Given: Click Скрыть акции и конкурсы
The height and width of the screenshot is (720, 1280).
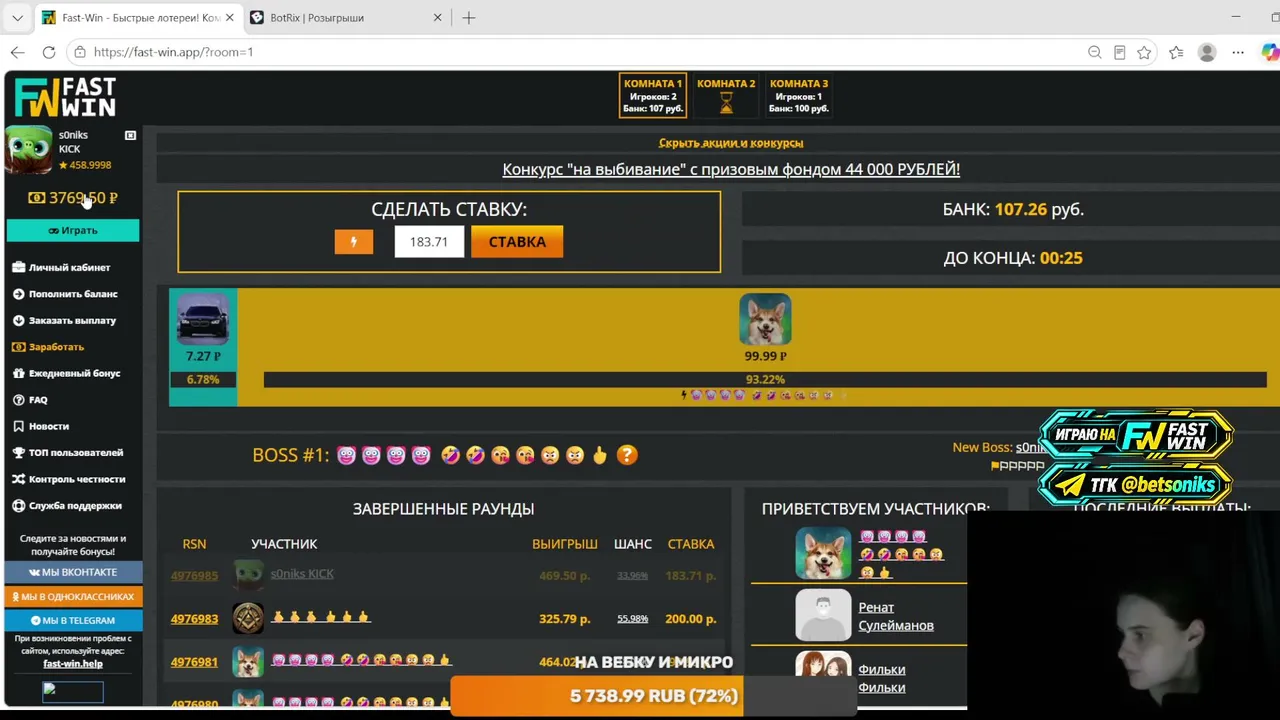Looking at the screenshot, I should (731, 143).
